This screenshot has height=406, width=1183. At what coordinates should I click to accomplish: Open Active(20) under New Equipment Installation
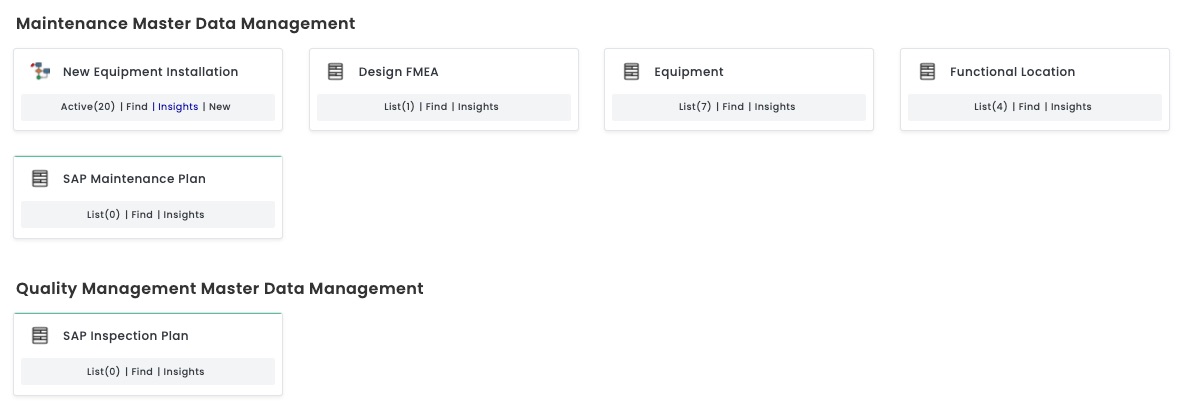click(88, 107)
